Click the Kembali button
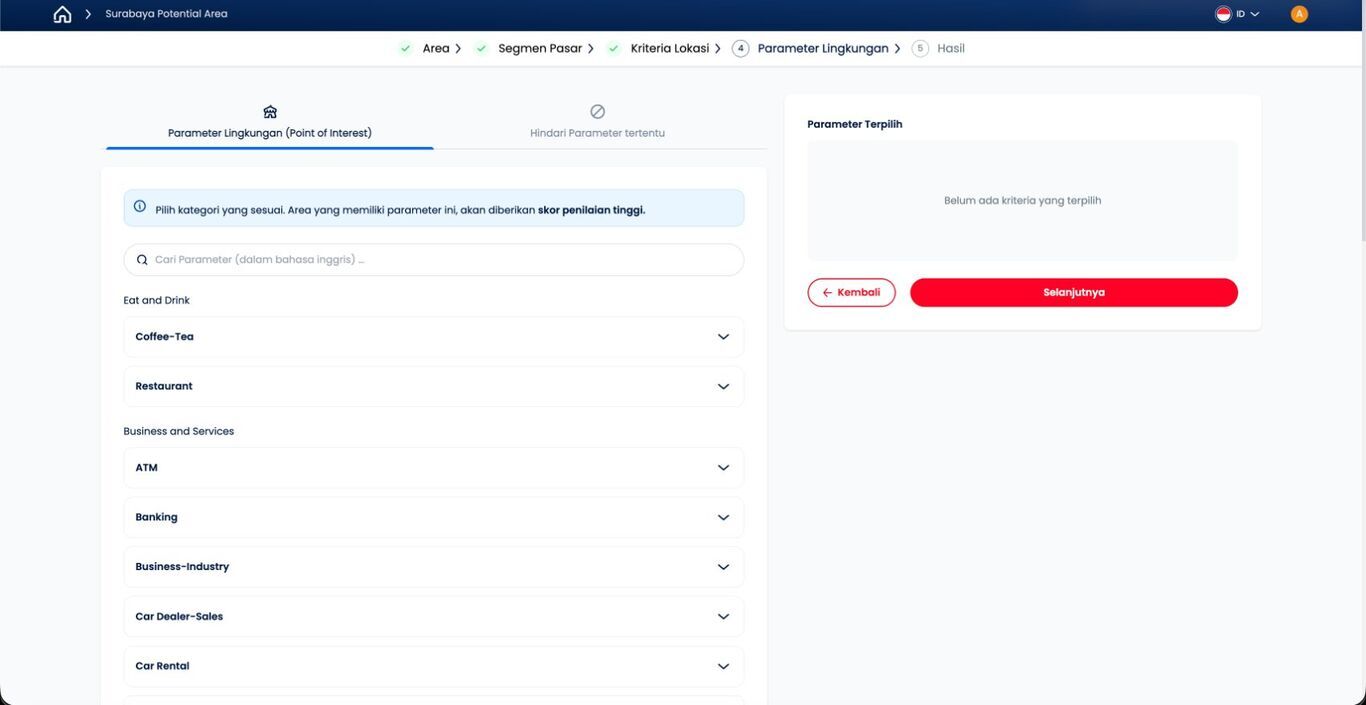This screenshot has height=705, width=1366. click(x=852, y=293)
